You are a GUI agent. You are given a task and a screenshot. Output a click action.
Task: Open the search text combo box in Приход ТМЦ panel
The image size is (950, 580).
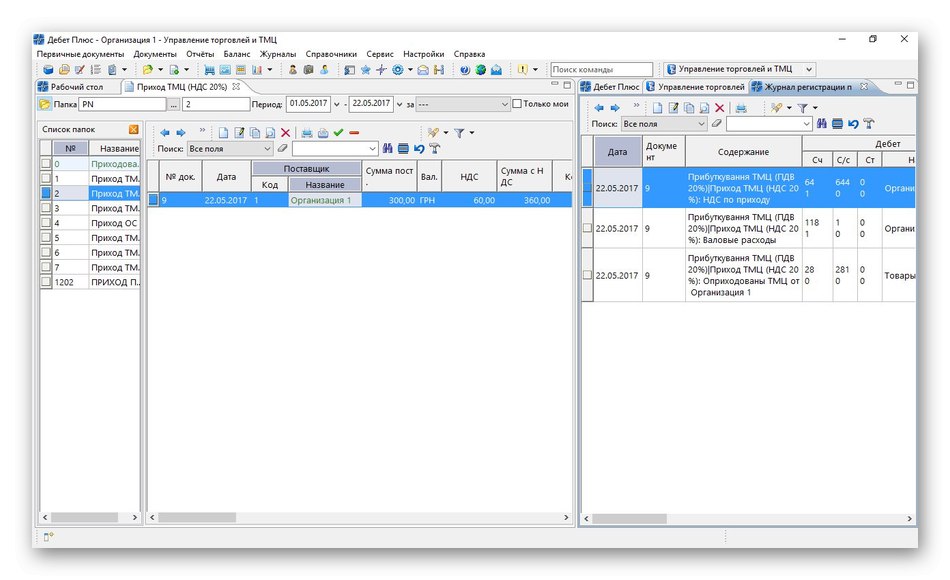click(x=335, y=148)
